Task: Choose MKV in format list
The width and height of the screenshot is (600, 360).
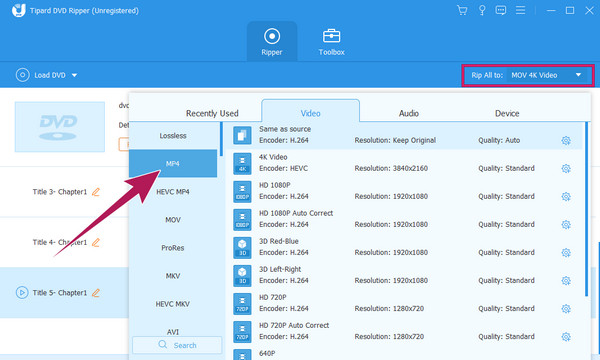Action: pyautogui.click(x=173, y=276)
